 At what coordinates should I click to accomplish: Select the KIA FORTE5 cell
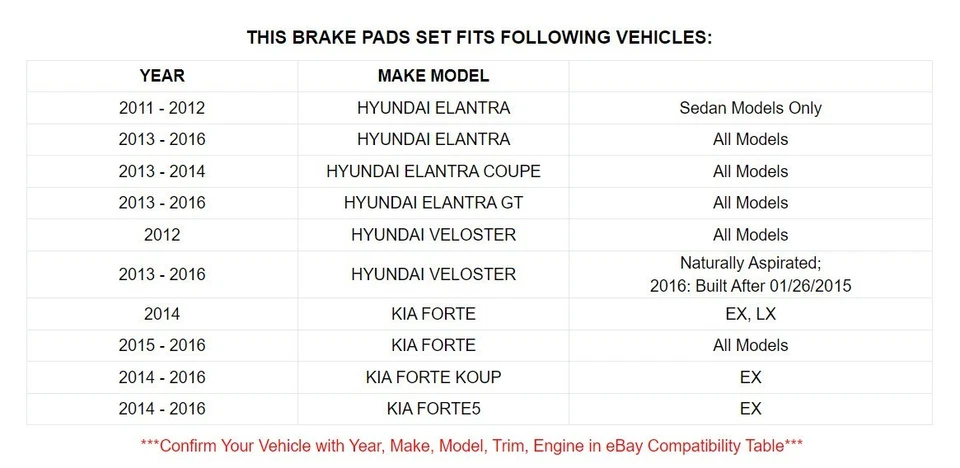tap(433, 409)
